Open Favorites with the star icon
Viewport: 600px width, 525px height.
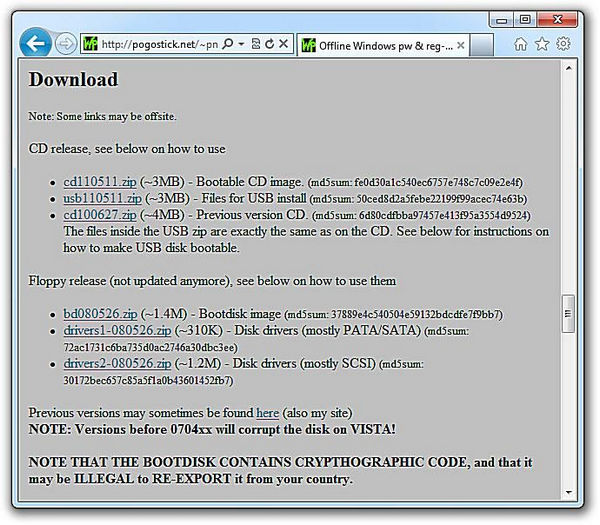pos(542,44)
